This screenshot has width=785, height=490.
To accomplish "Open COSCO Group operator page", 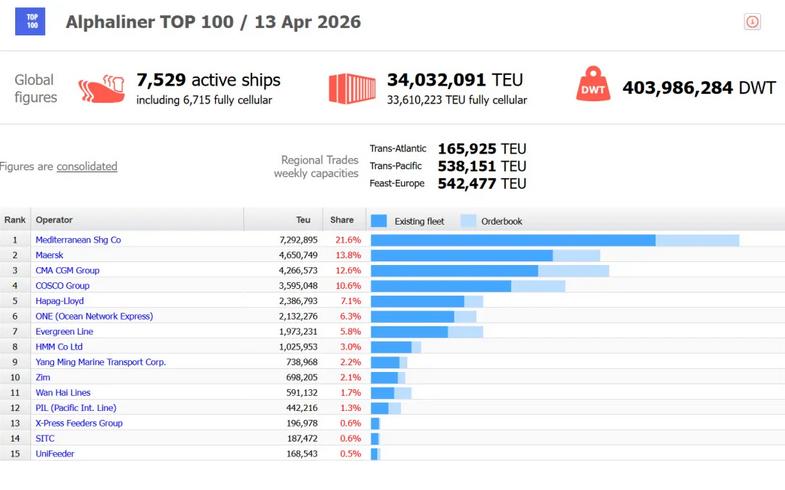I will [62, 286].
